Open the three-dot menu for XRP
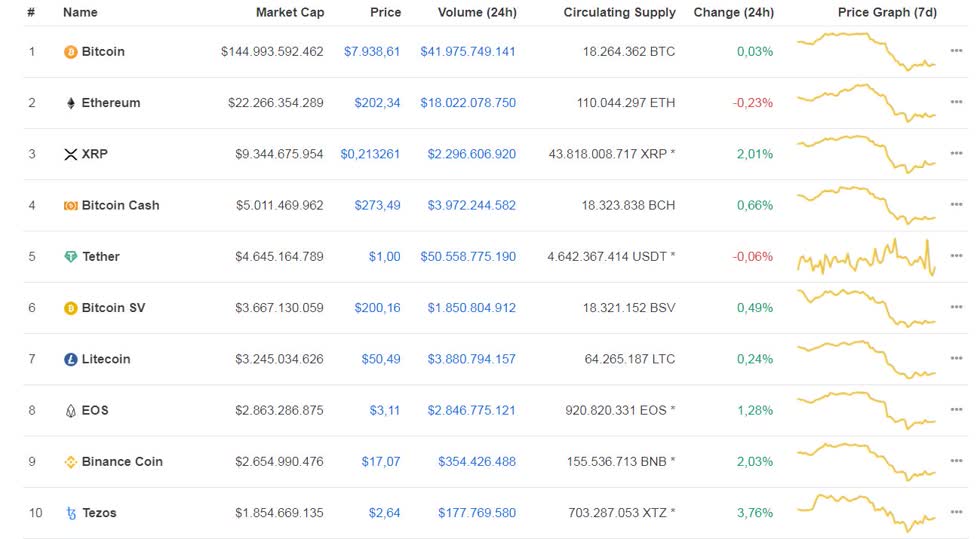Image resolution: width=980 pixels, height=539 pixels. click(x=956, y=153)
